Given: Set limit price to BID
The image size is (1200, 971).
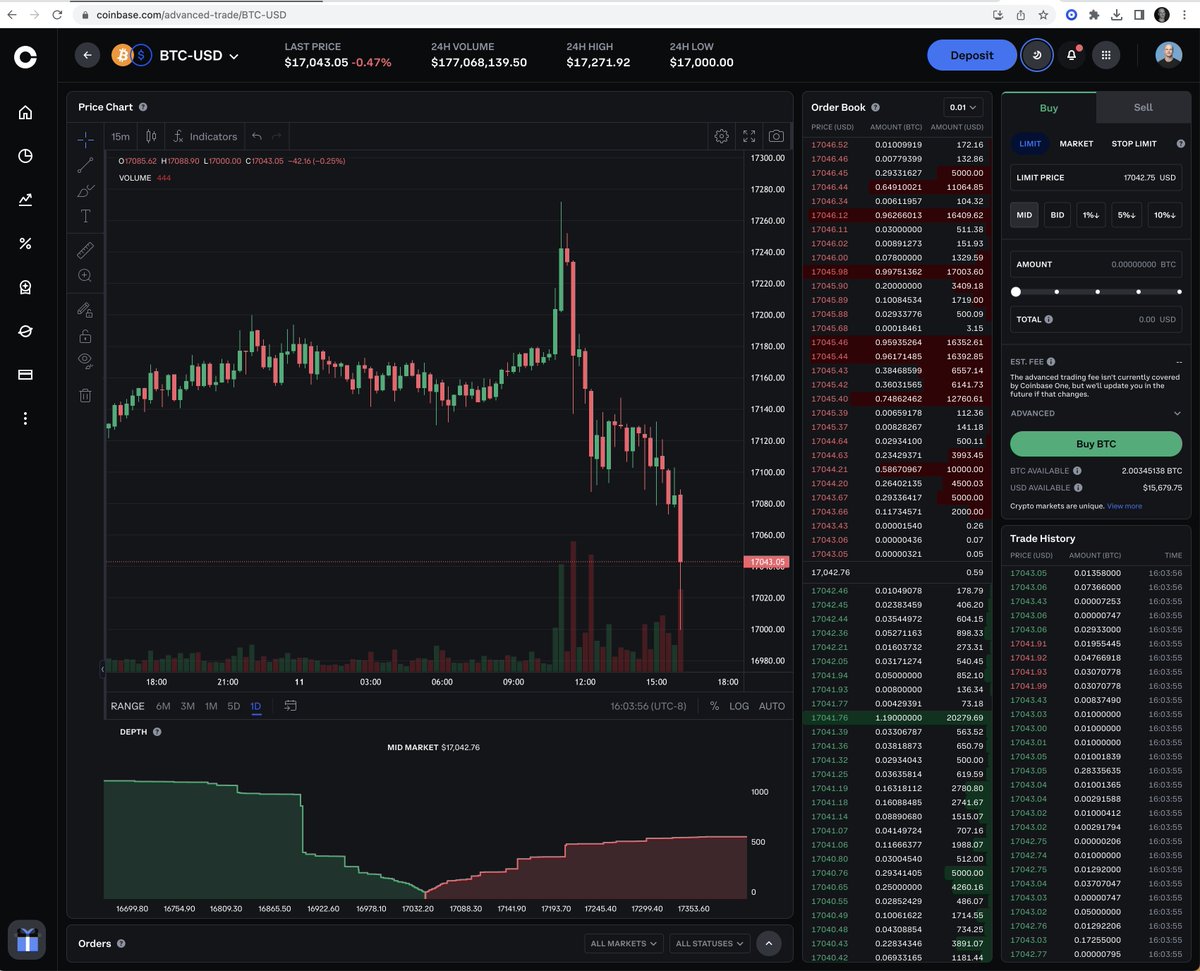Looking at the screenshot, I should 1057,215.
